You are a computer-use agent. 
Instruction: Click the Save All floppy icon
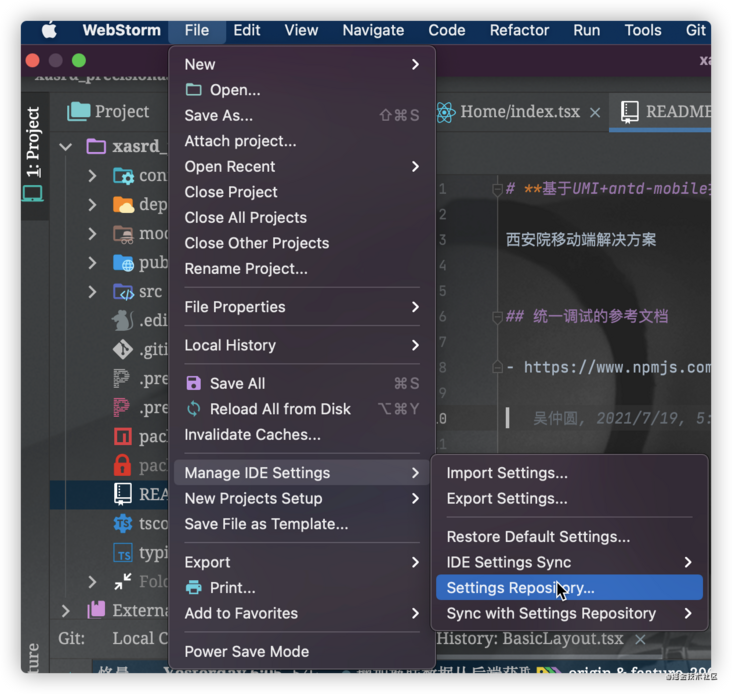[x=194, y=384]
